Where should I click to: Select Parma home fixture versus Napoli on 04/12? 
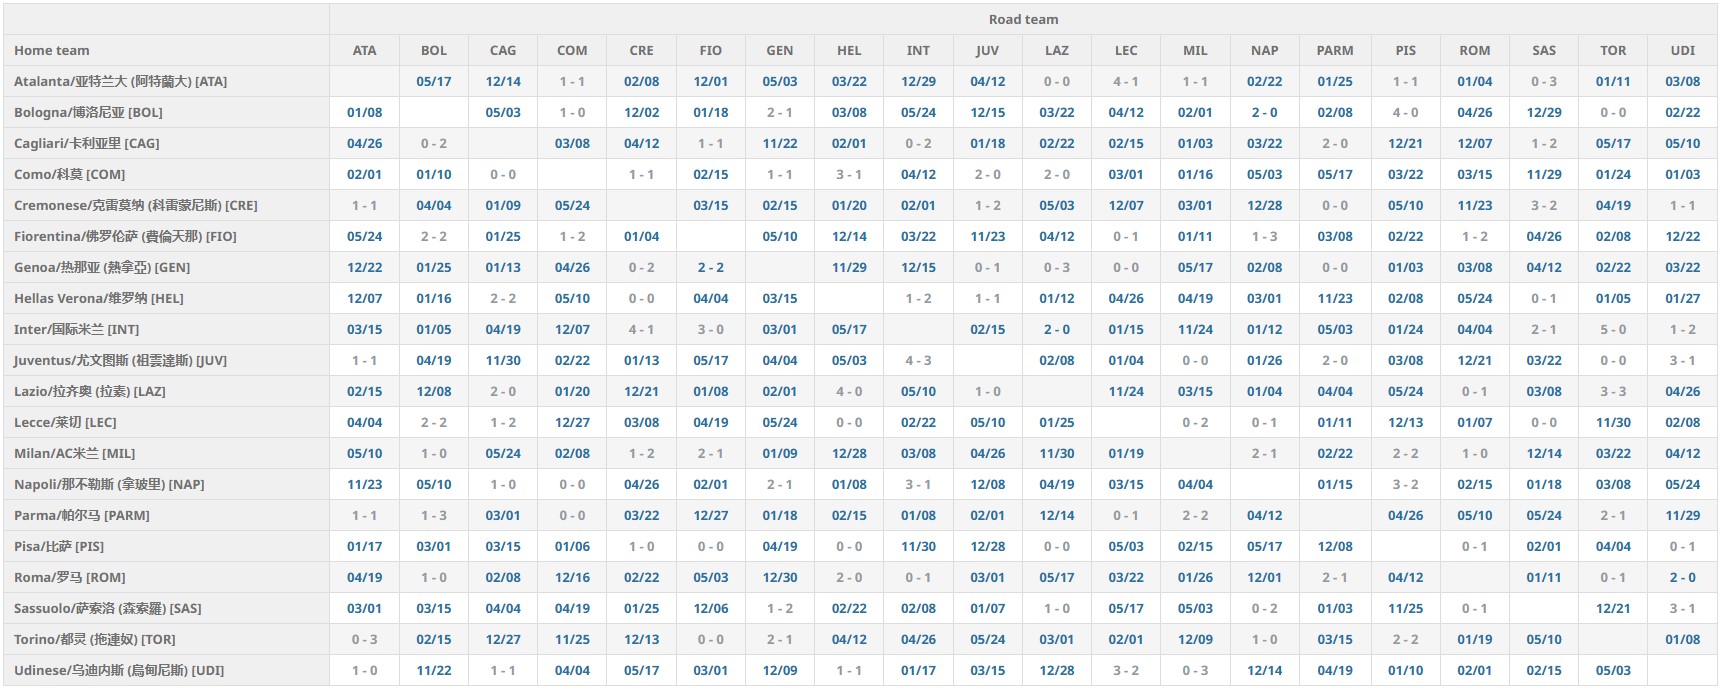[x=1264, y=515]
